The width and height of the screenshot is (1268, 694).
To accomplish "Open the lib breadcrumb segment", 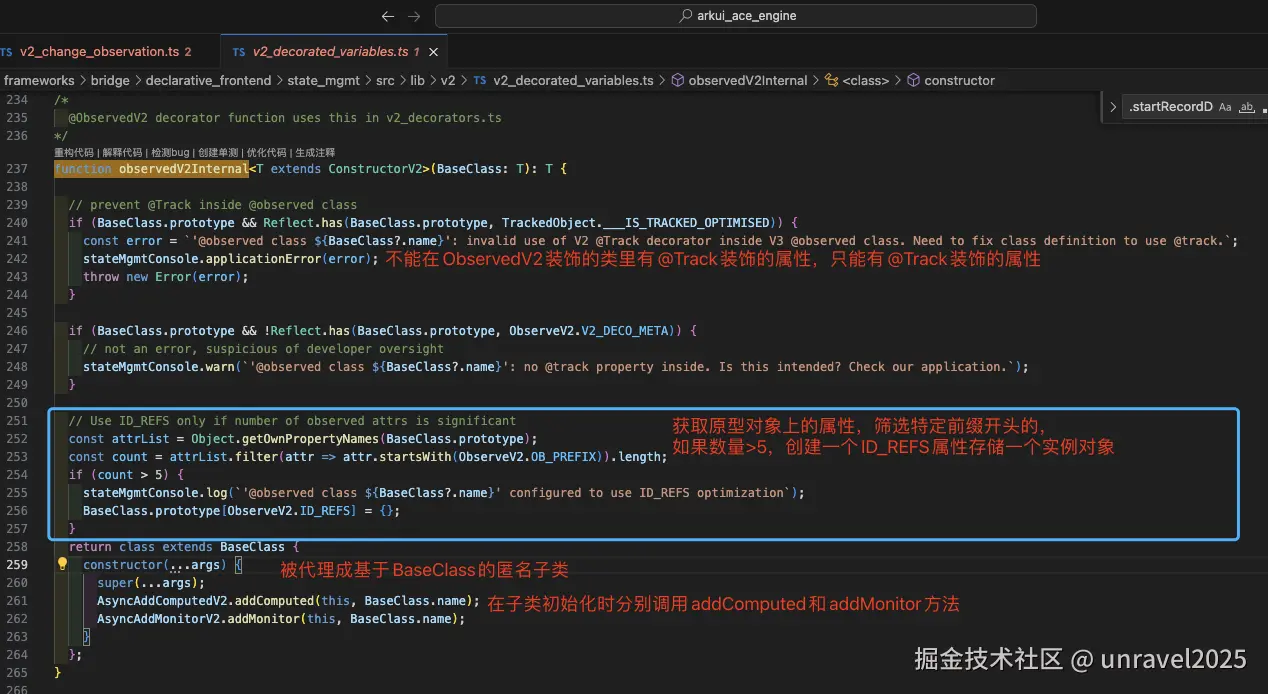I will [x=418, y=80].
